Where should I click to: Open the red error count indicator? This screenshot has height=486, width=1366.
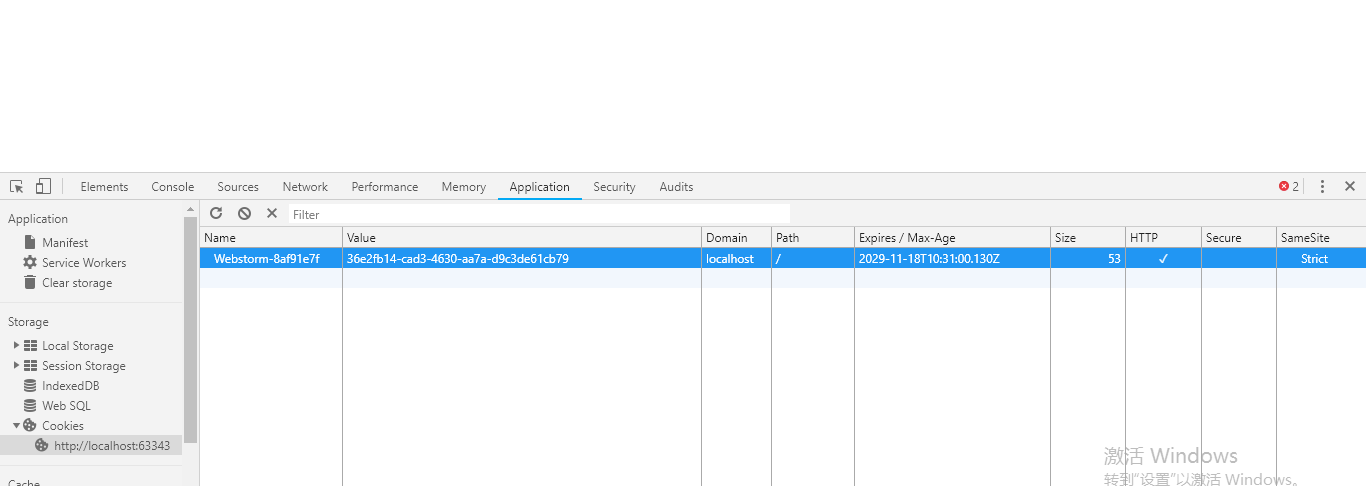pyautogui.click(x=1289, y=187)
